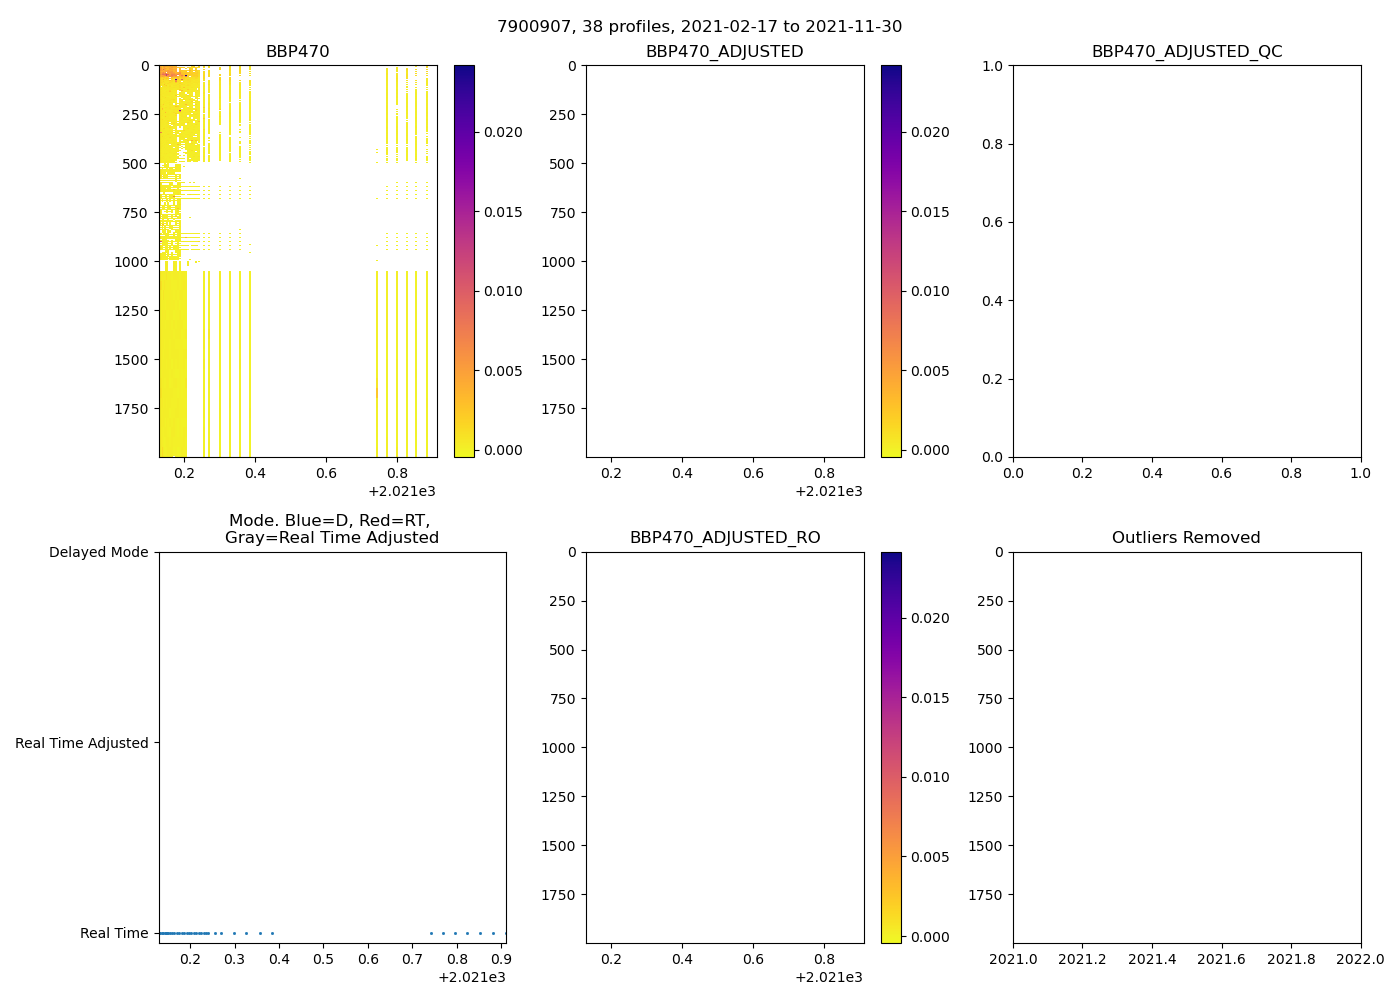Viewport: 1400px width, 1000px height.
Task: Click the BBP470_ADJUSTED_RO plot title
Action: point(724,538)
